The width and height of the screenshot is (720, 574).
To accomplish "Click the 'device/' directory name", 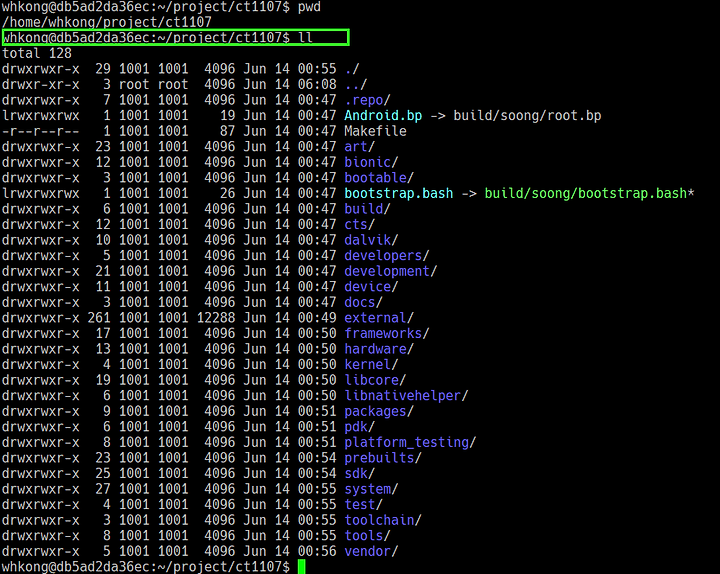I will 371,287.
